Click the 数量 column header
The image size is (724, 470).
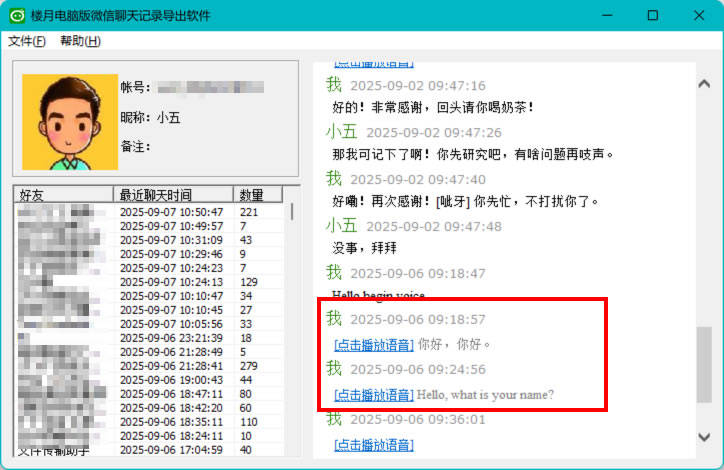[258, 194]
